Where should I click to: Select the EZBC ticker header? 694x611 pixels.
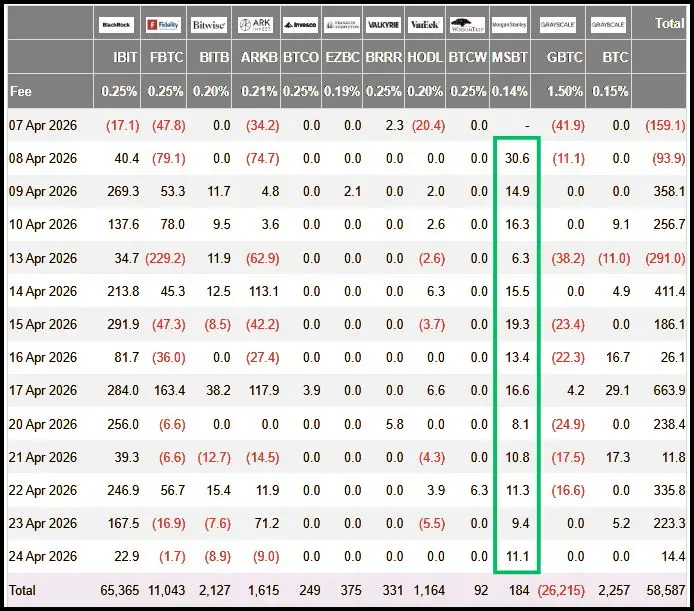pos(342,57)
